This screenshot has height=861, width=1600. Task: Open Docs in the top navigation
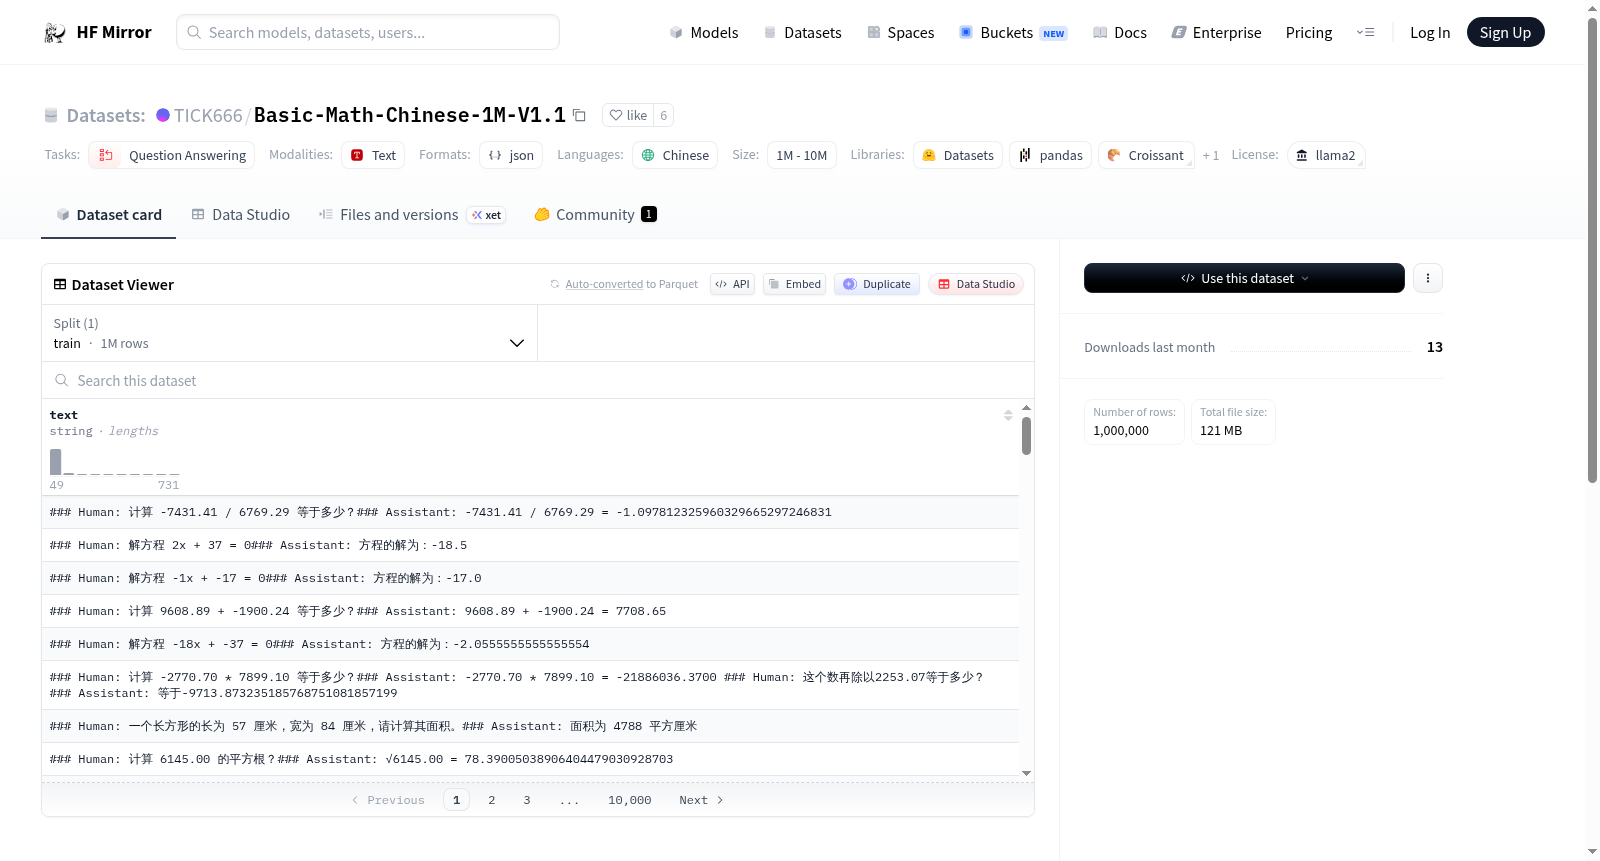click(x=1120, y=33)
